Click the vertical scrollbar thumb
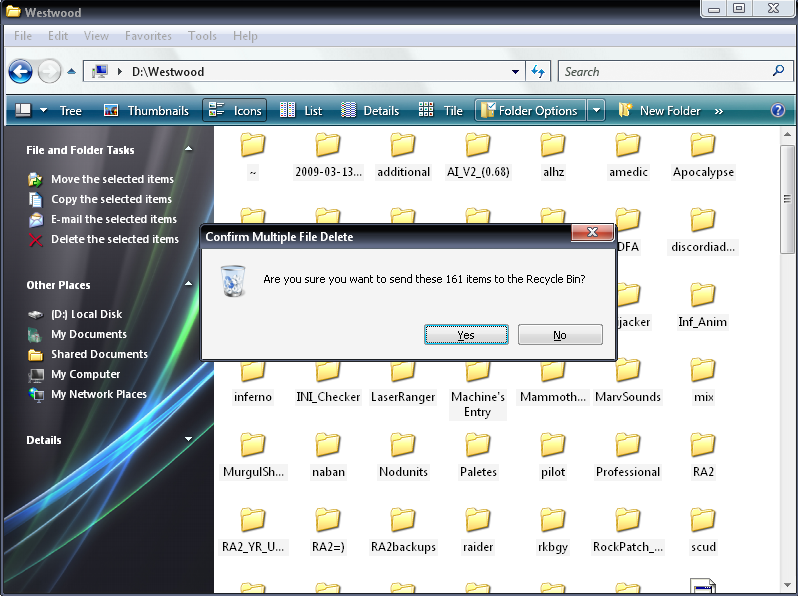 787,198
